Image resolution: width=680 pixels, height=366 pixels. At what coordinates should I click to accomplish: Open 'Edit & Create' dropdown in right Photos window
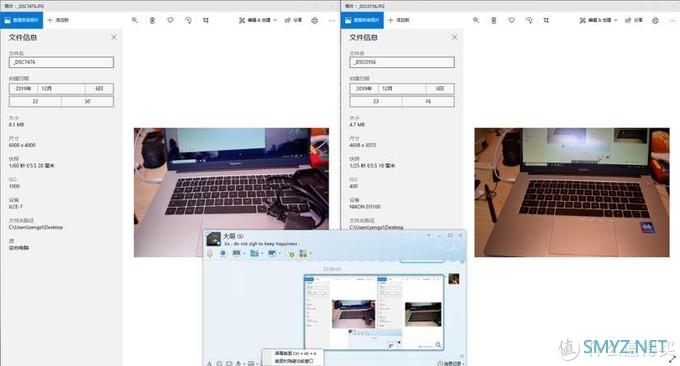pos(598,20)
